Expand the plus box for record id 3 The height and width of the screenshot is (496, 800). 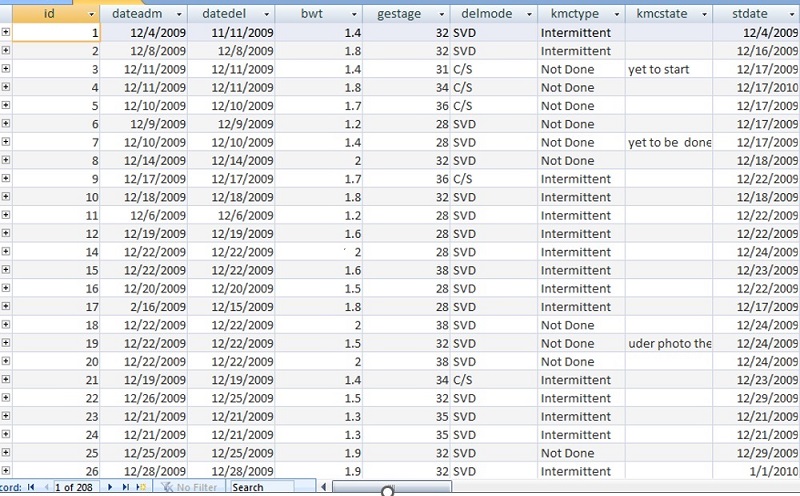click(x=6, y=68)
